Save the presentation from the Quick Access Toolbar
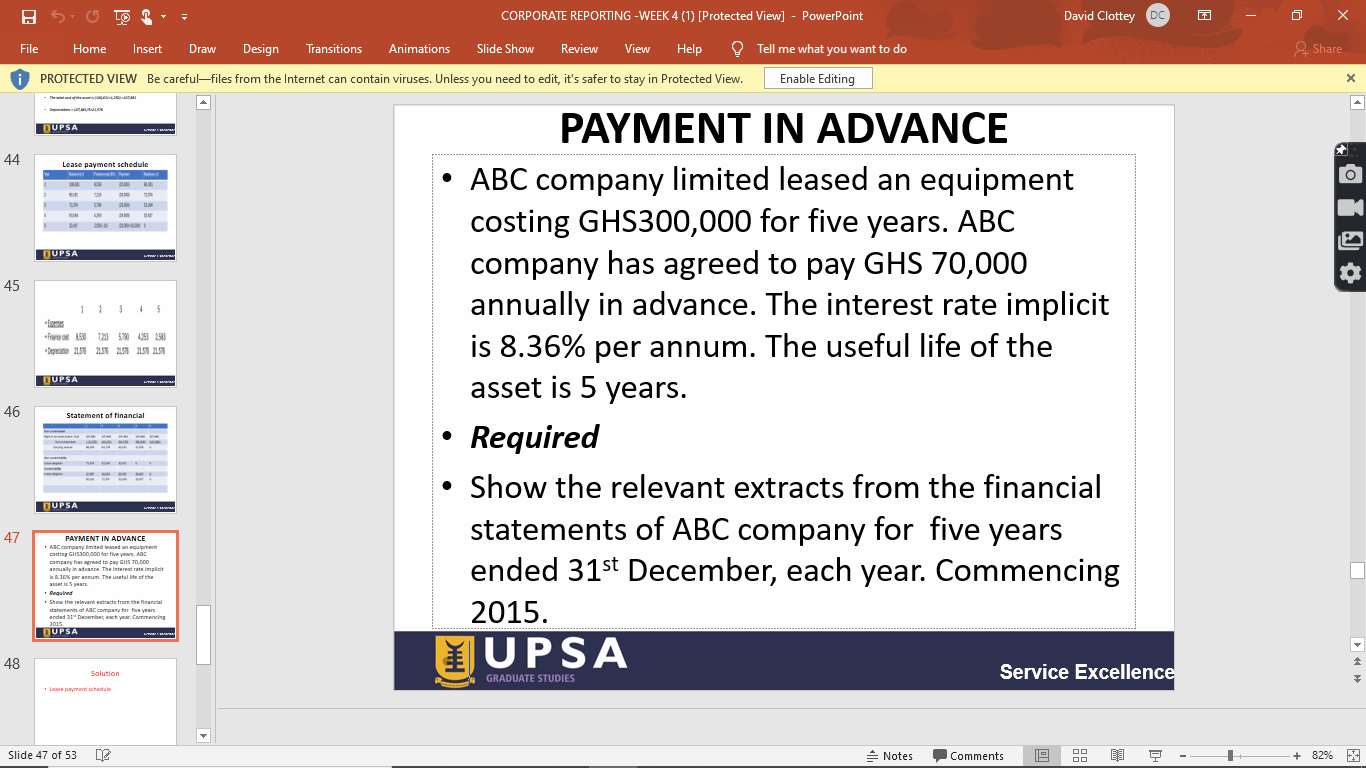This screenshot has height=768, width=1366. point(29,15)
